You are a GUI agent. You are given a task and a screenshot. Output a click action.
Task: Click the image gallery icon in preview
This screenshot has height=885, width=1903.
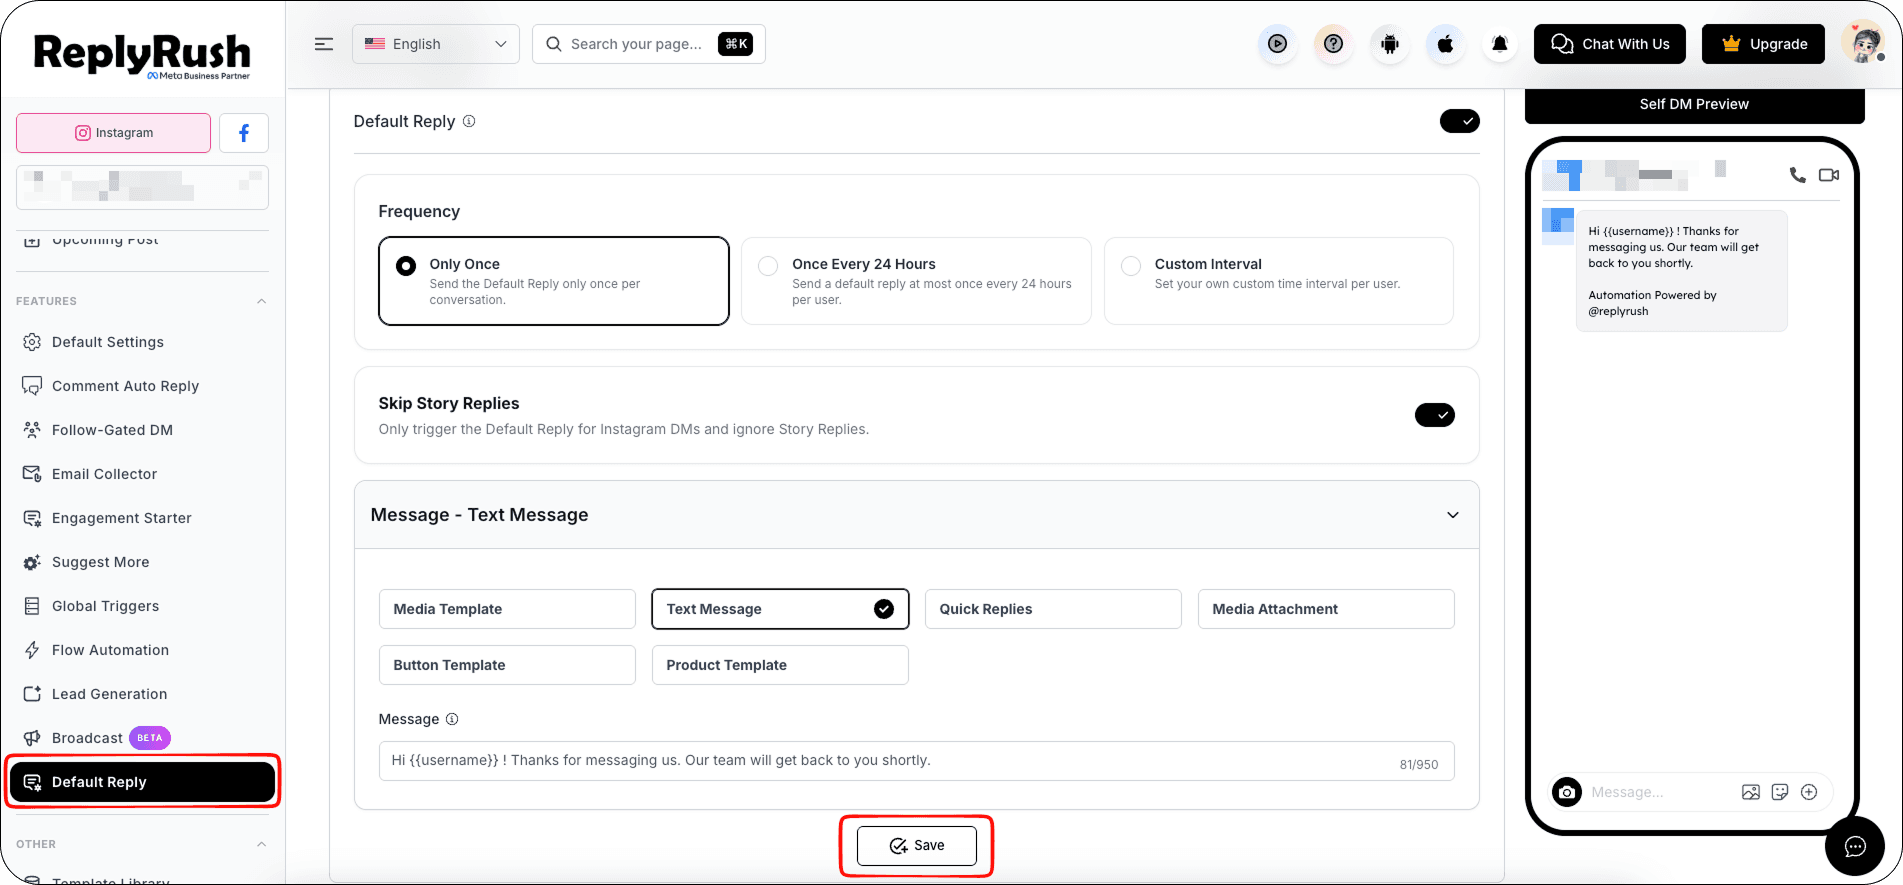pos(1751,792)
